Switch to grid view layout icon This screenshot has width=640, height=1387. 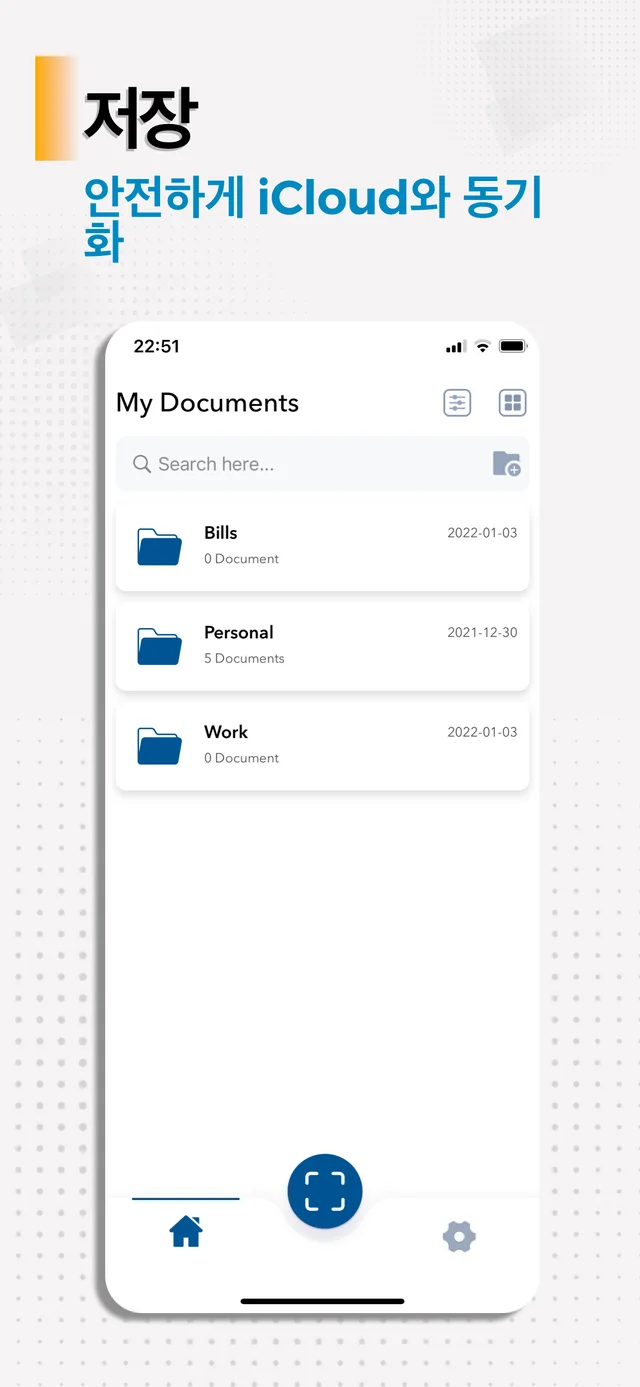pyautogui.click(x=513, y=403)
